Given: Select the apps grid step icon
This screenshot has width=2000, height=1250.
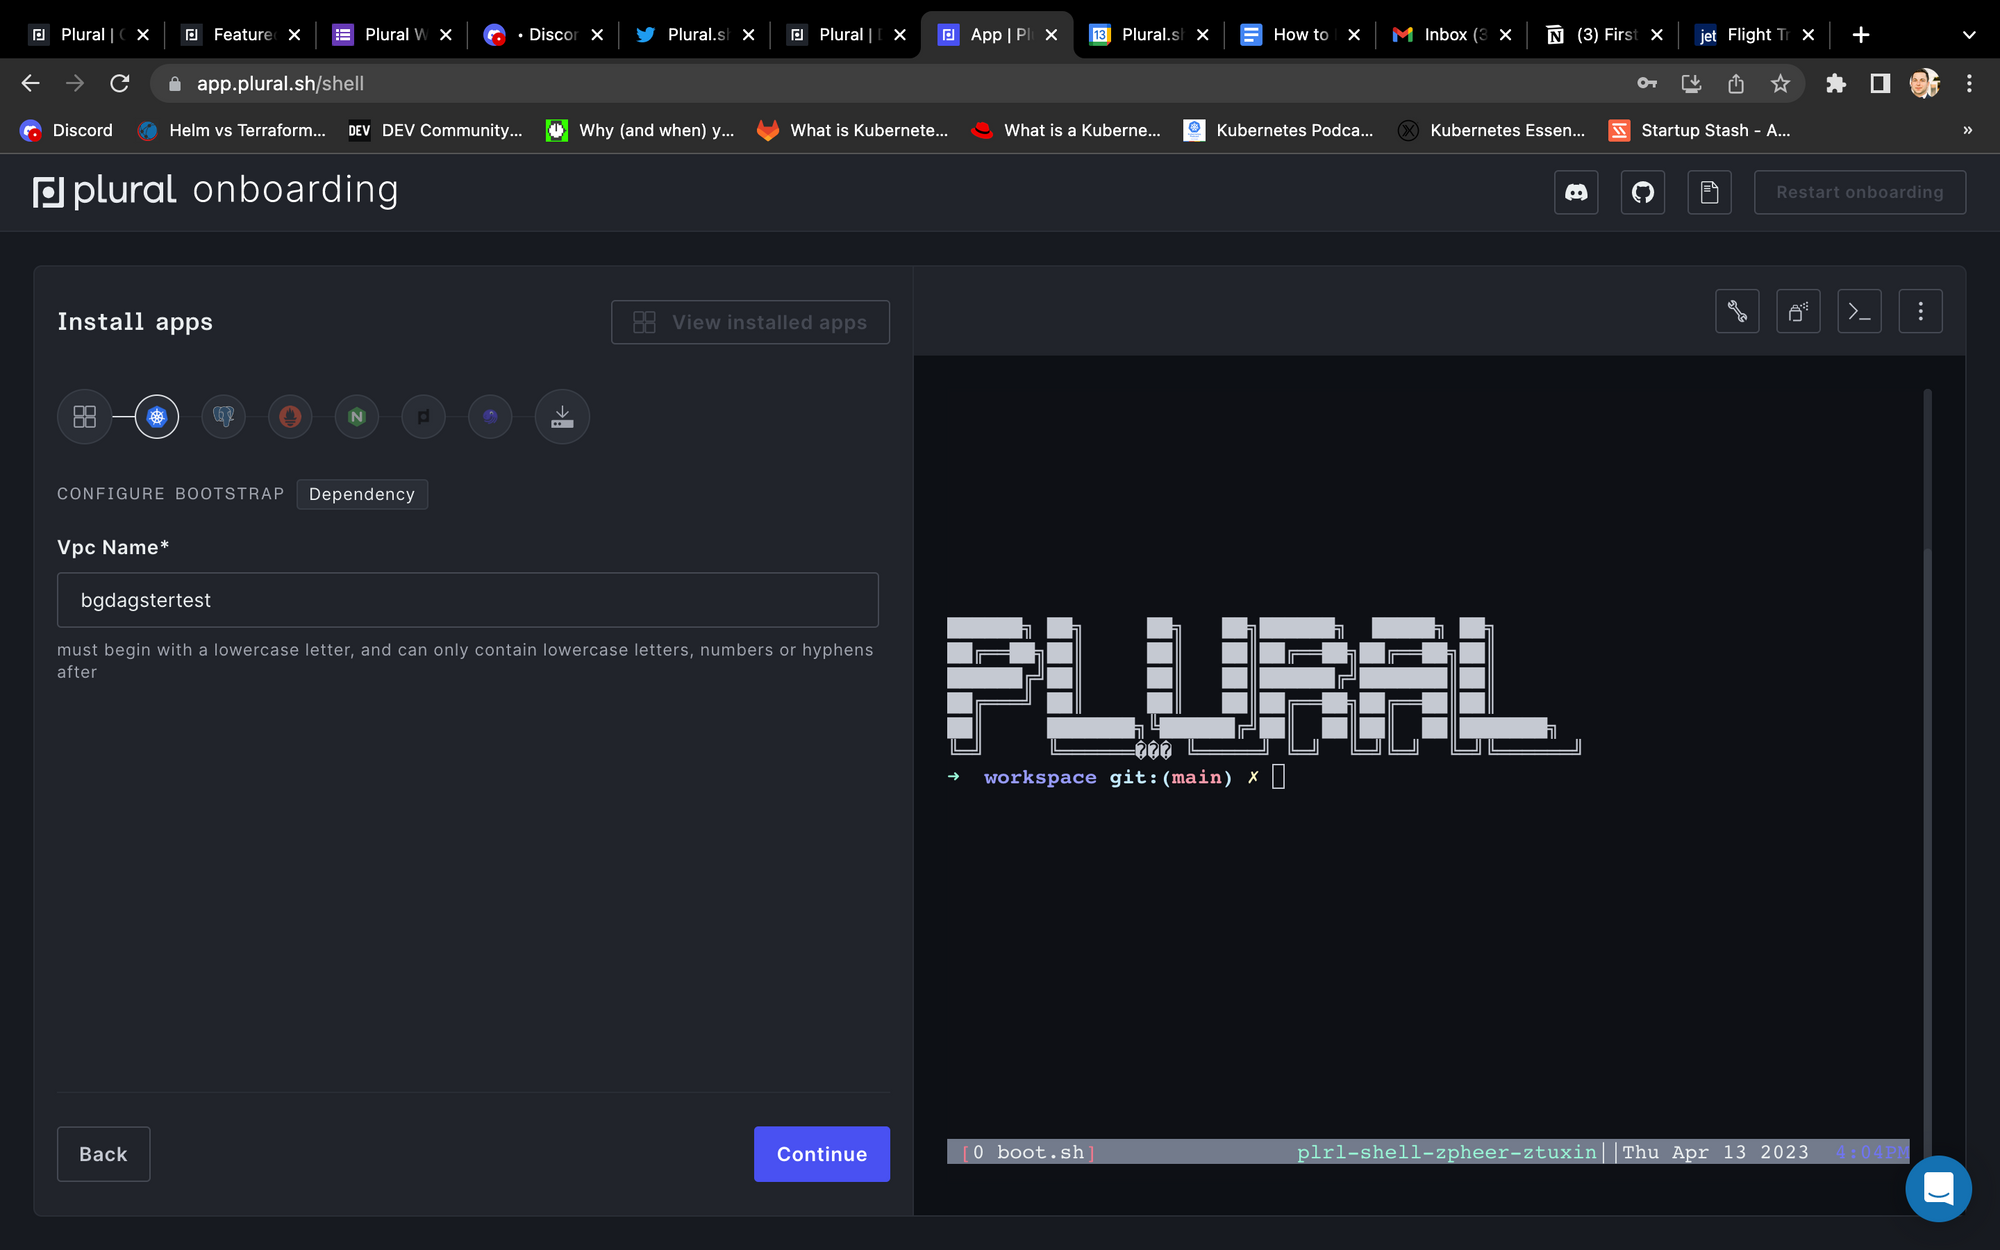Looking at the screenshot, I should coord(85,416).
